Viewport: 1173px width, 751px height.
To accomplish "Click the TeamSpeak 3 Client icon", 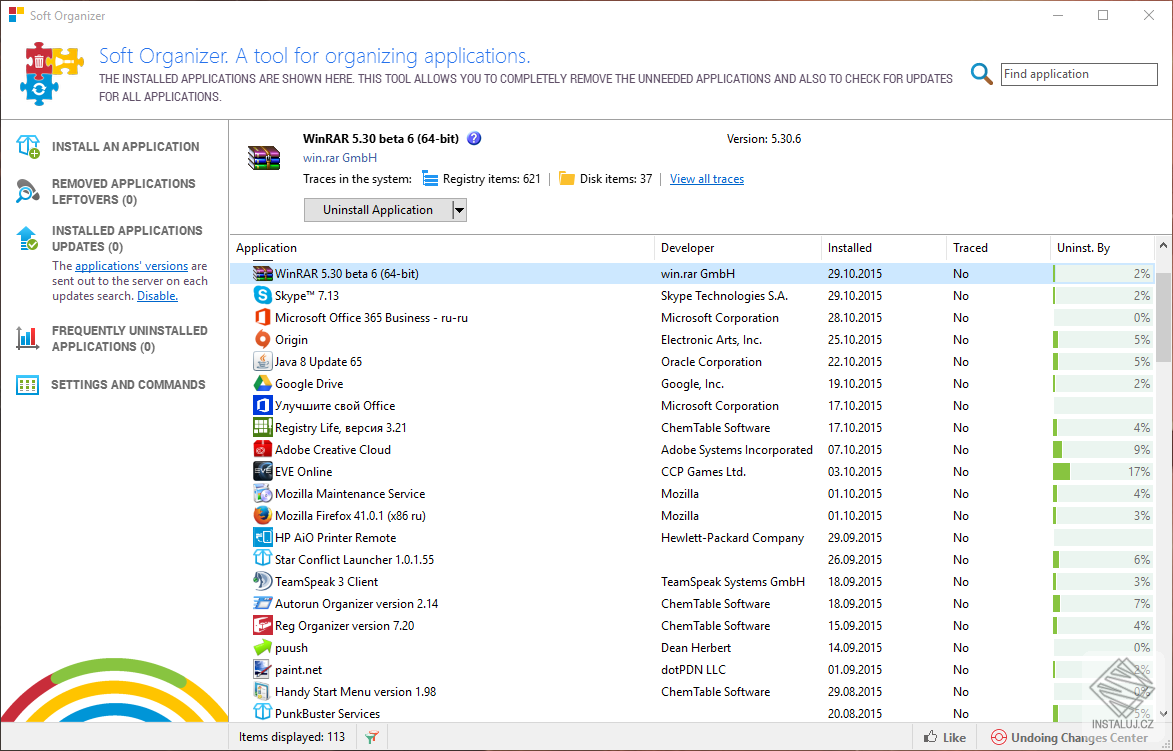I will pyautogui.click(x=262, y=581).
